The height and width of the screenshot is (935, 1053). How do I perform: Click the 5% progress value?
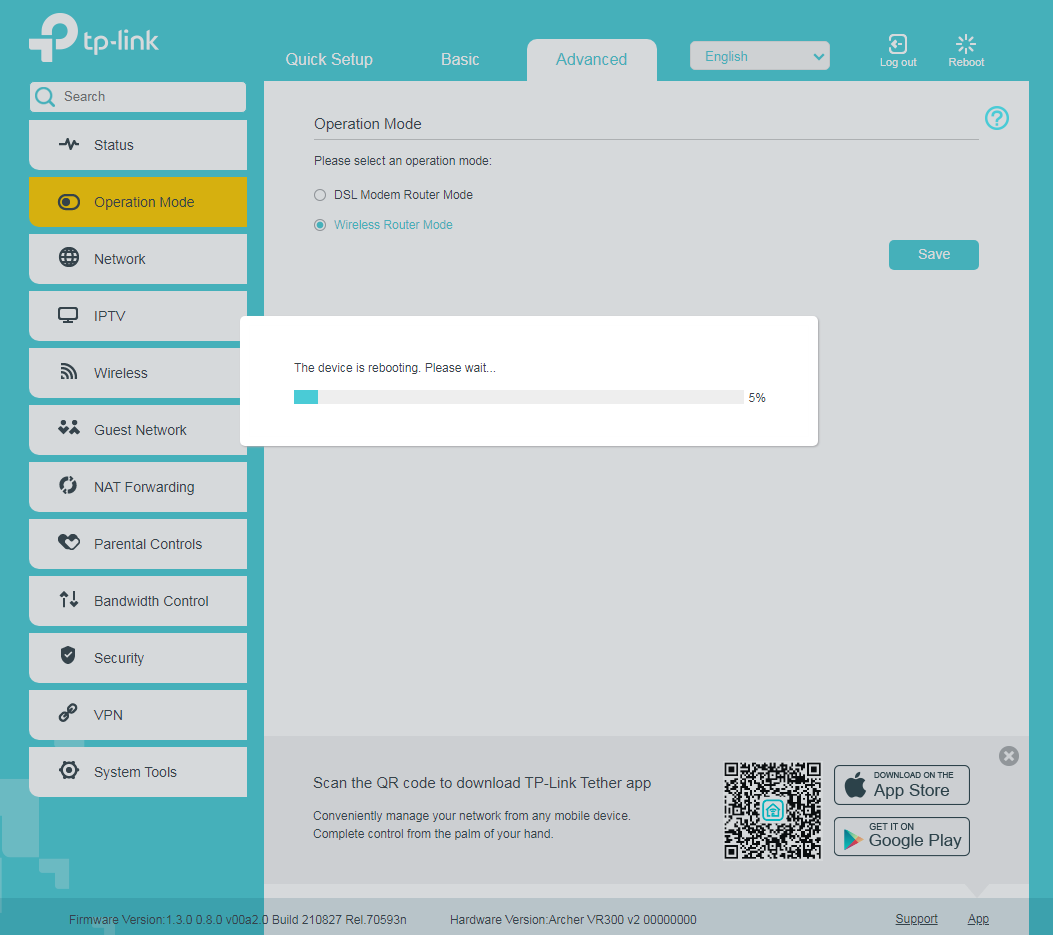[757, 398]
